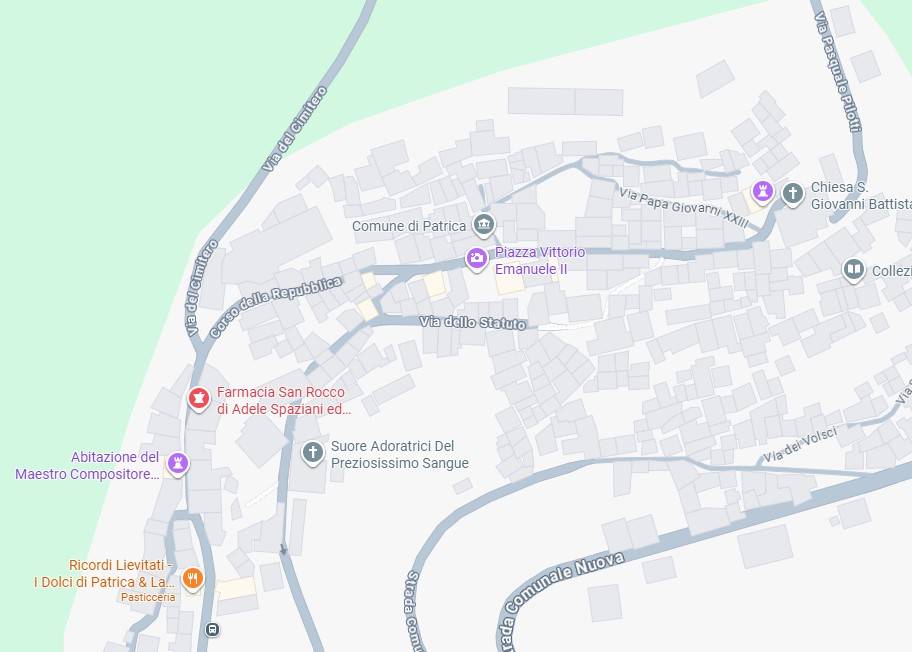
Task: Click the Via dei Volsci street label
Action: tap(800, 445)
